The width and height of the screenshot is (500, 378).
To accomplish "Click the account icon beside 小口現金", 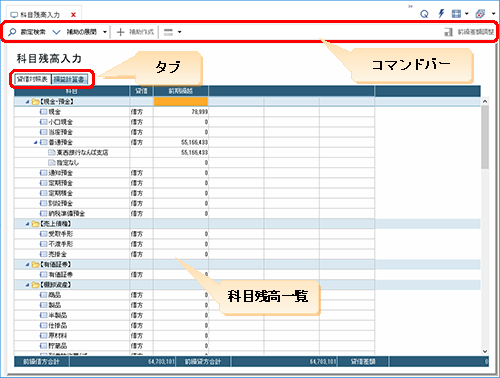I will (x=43, y=122).
